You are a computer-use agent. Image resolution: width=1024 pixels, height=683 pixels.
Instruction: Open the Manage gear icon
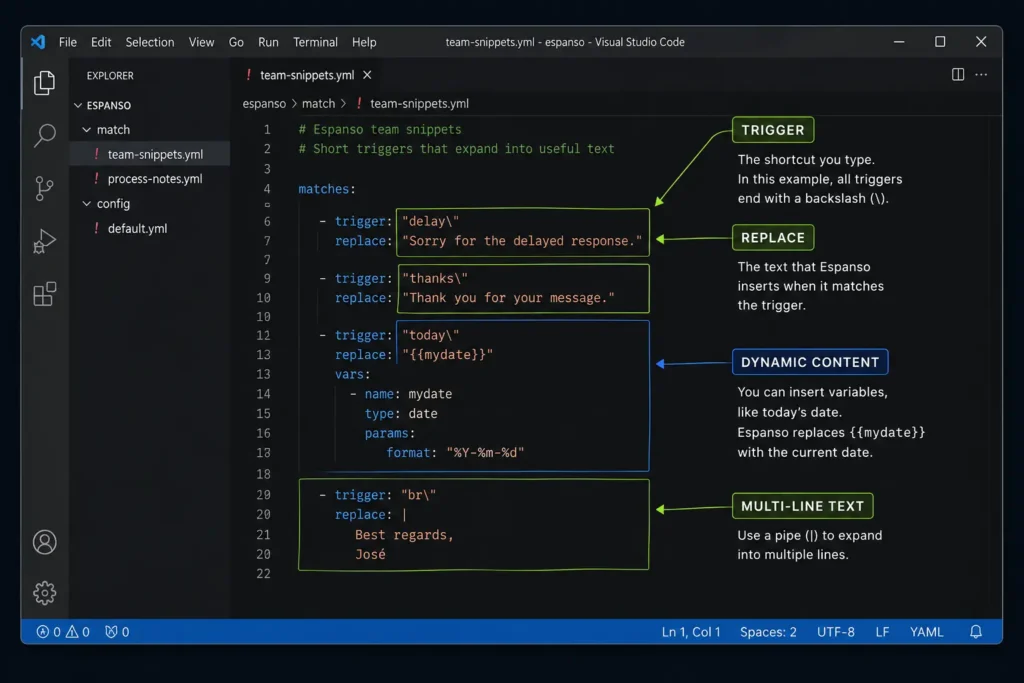(44, 593)
